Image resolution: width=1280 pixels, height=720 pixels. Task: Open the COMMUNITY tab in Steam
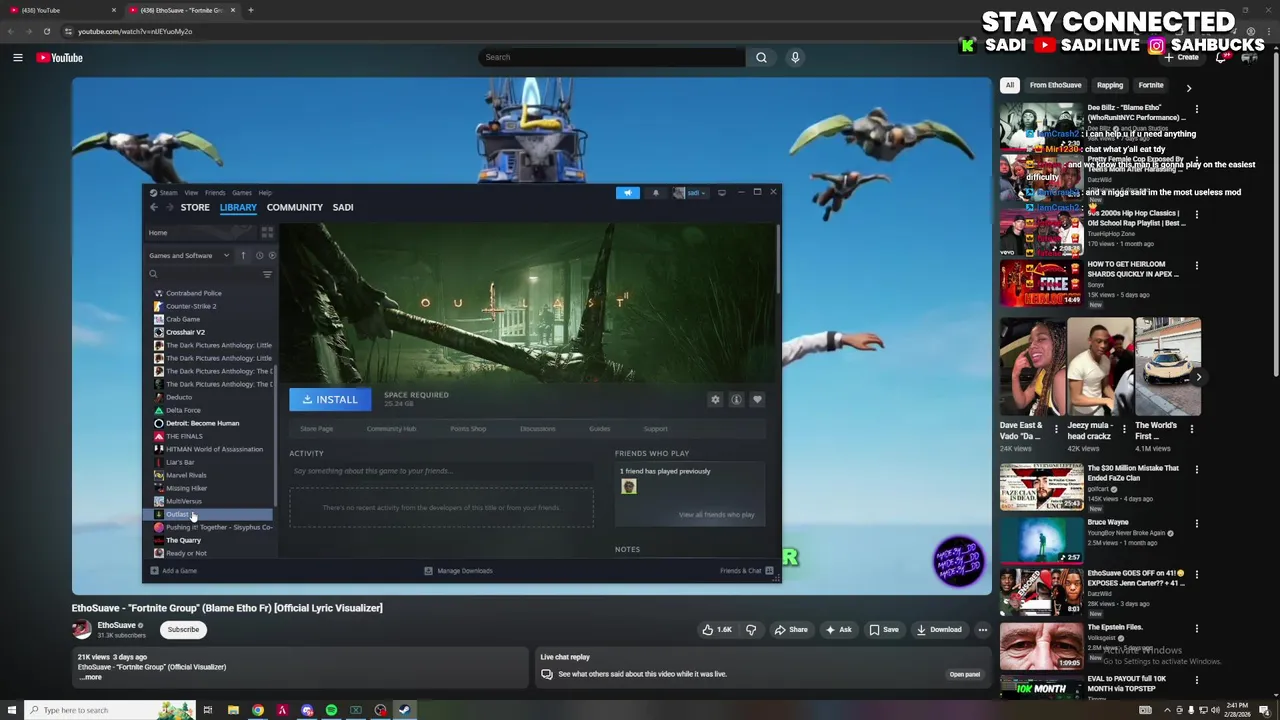[x=294, y=207]
